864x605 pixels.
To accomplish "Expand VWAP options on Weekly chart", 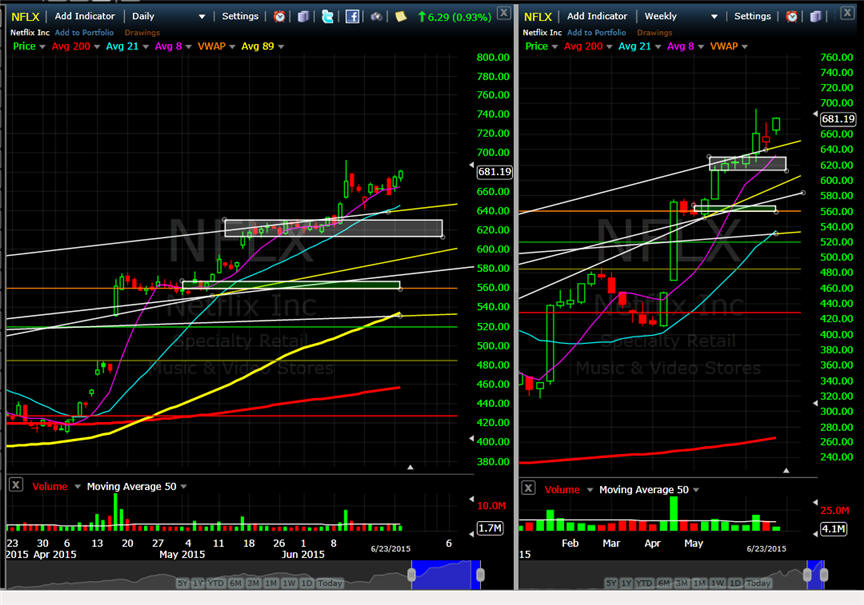I will [x=745, y=47].
